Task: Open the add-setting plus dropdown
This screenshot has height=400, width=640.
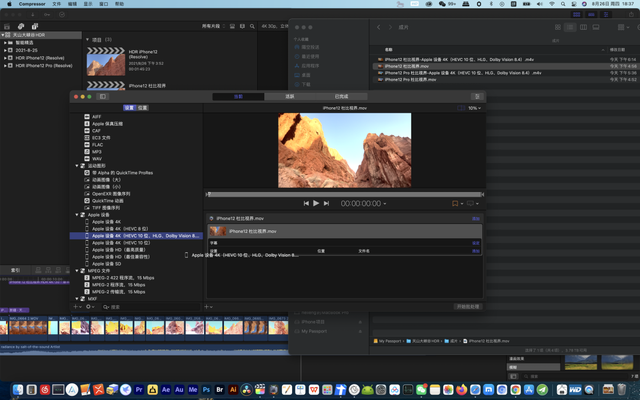Action: [77, 307]
